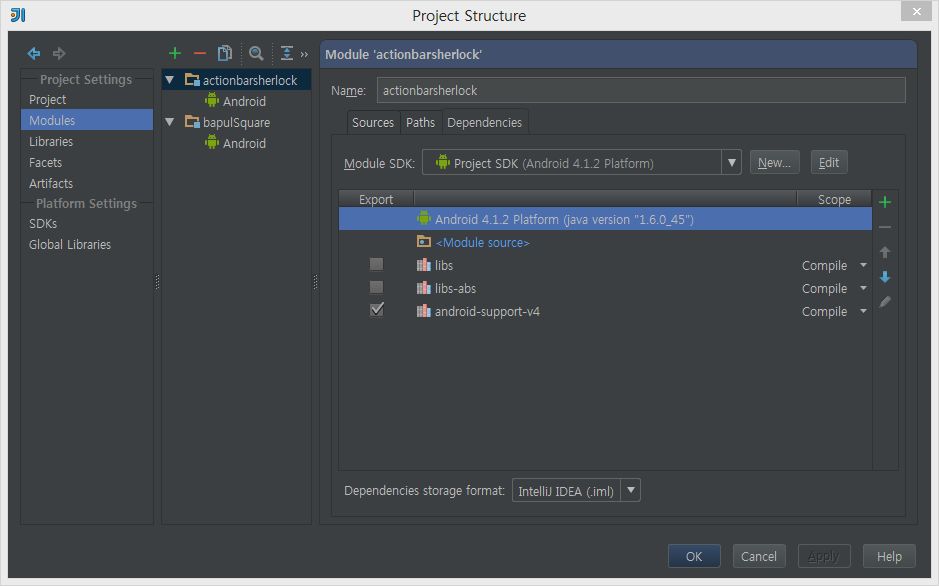The width and height of the screenshot is (939, 586).
Task: Remove selected module with red minus
Action: pos(200,54)
